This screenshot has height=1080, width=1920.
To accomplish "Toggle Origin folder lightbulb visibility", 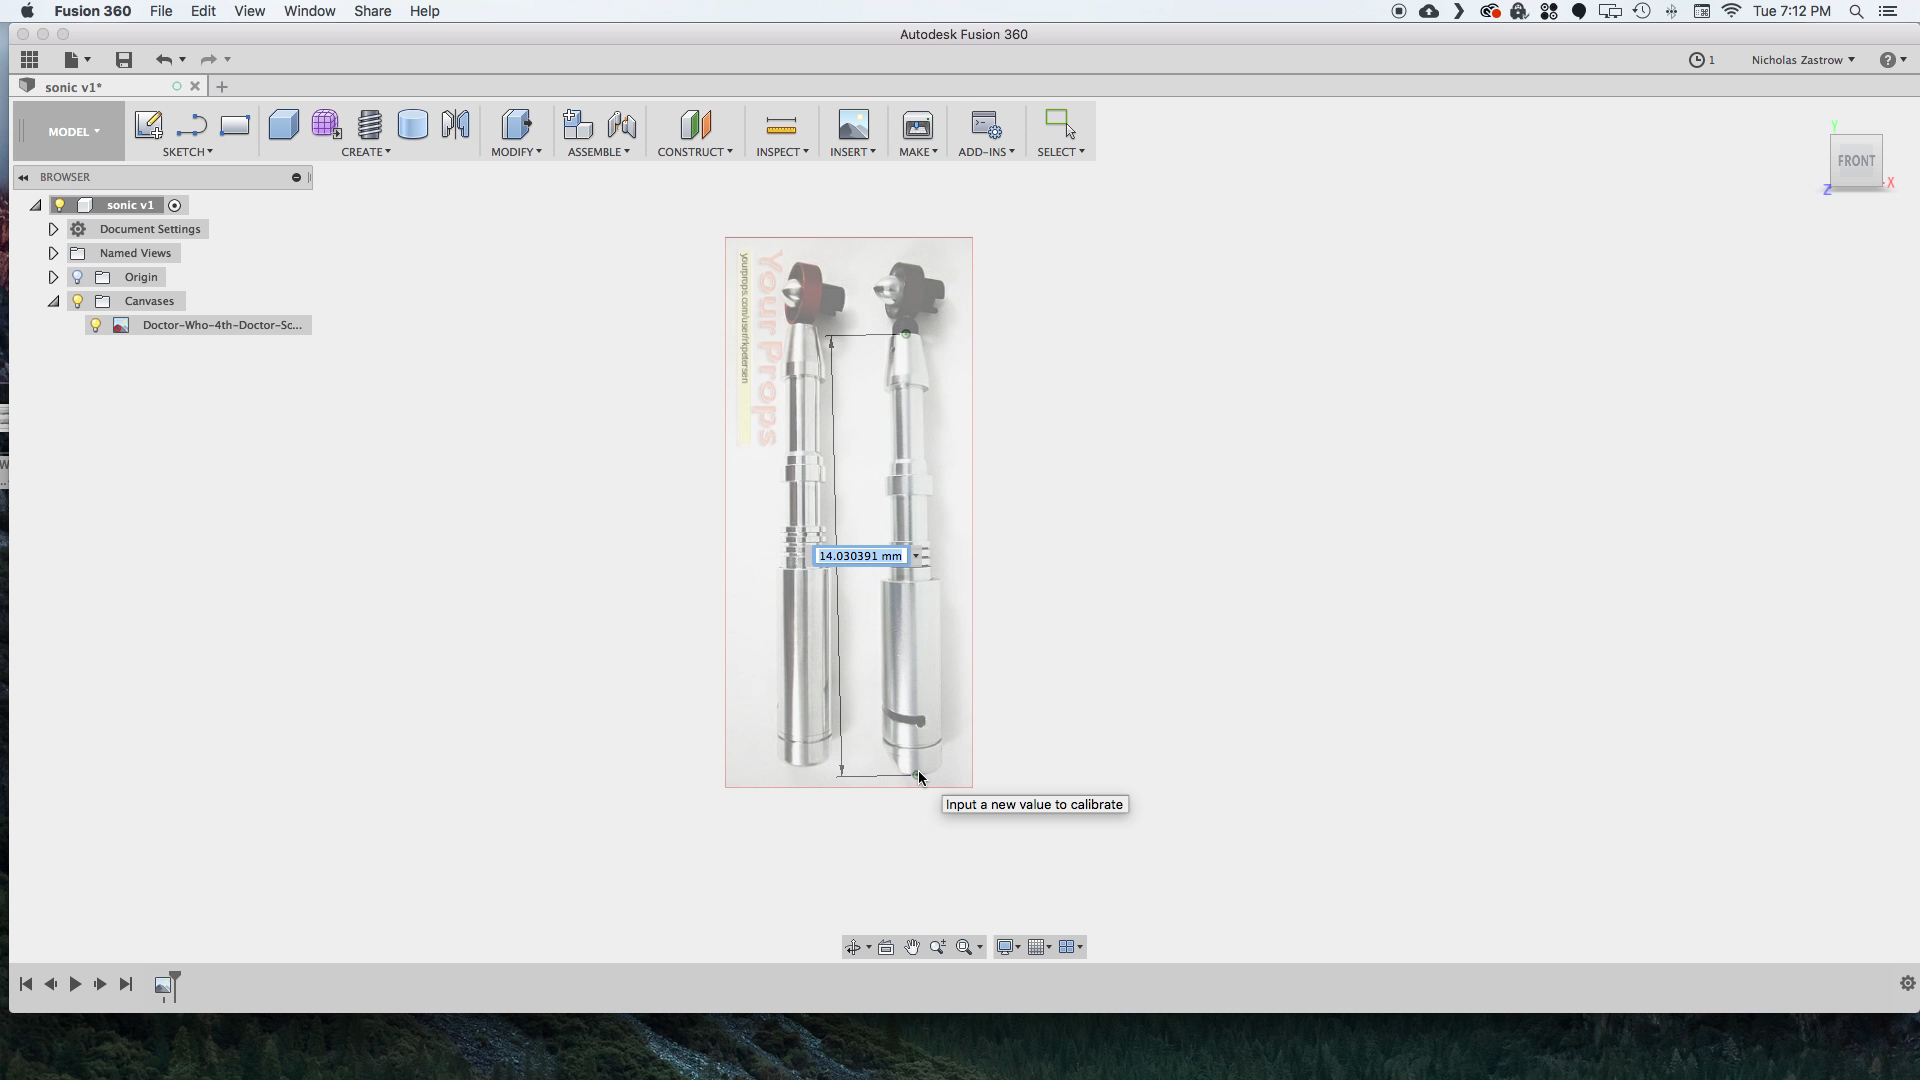I will (x=77, y=277).
